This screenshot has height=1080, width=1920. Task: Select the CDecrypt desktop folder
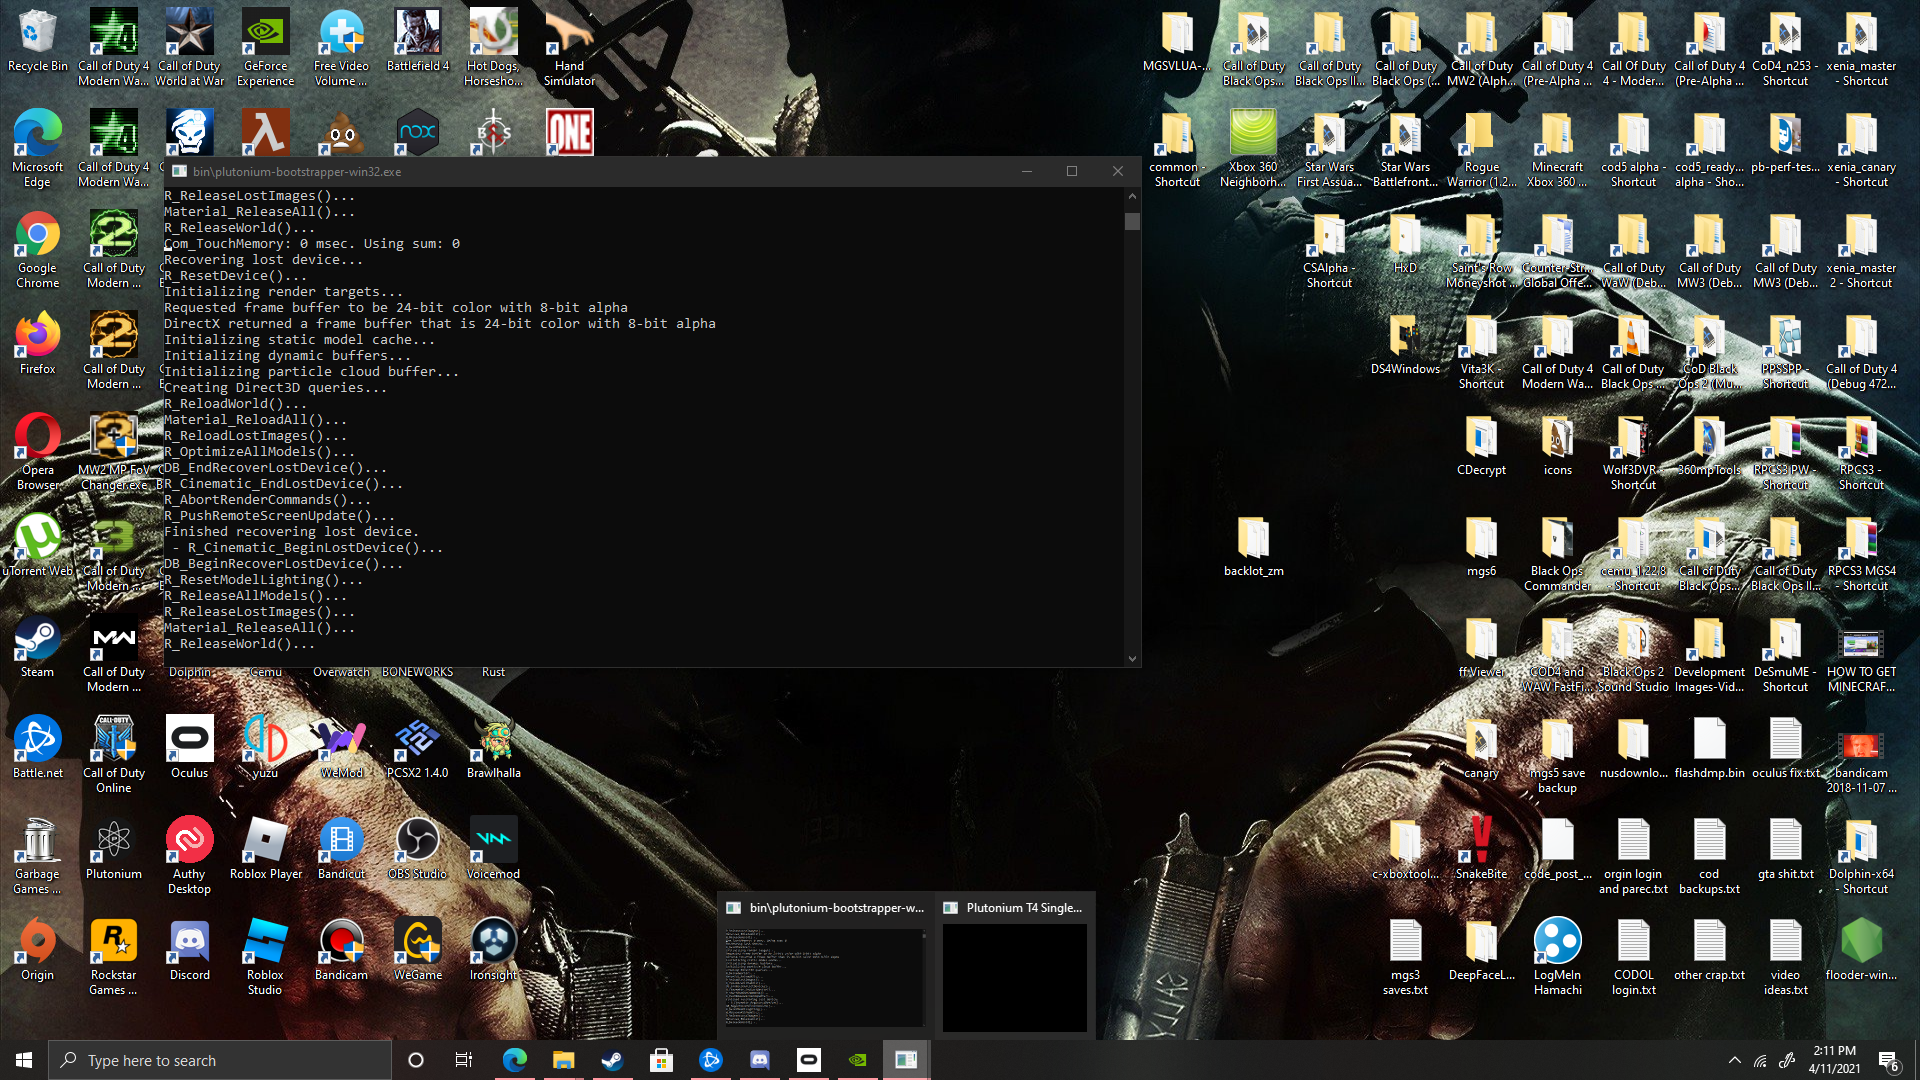point(1481,445)
